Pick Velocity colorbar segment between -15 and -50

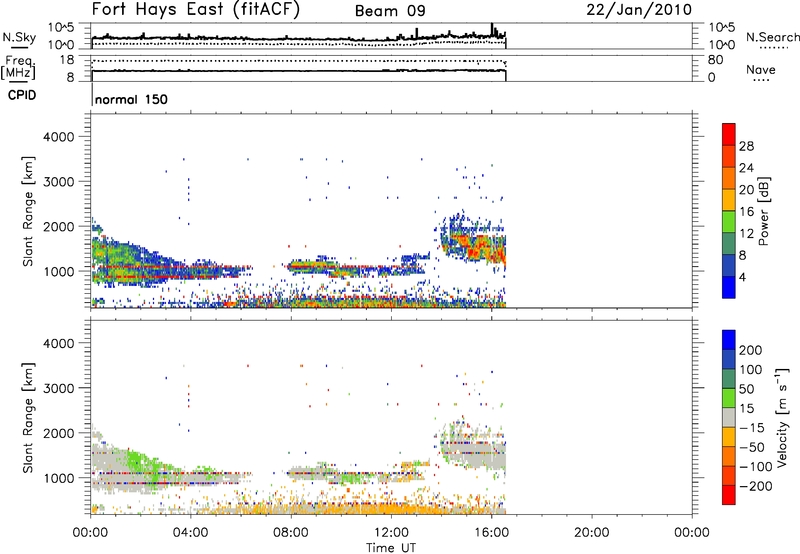729,437
